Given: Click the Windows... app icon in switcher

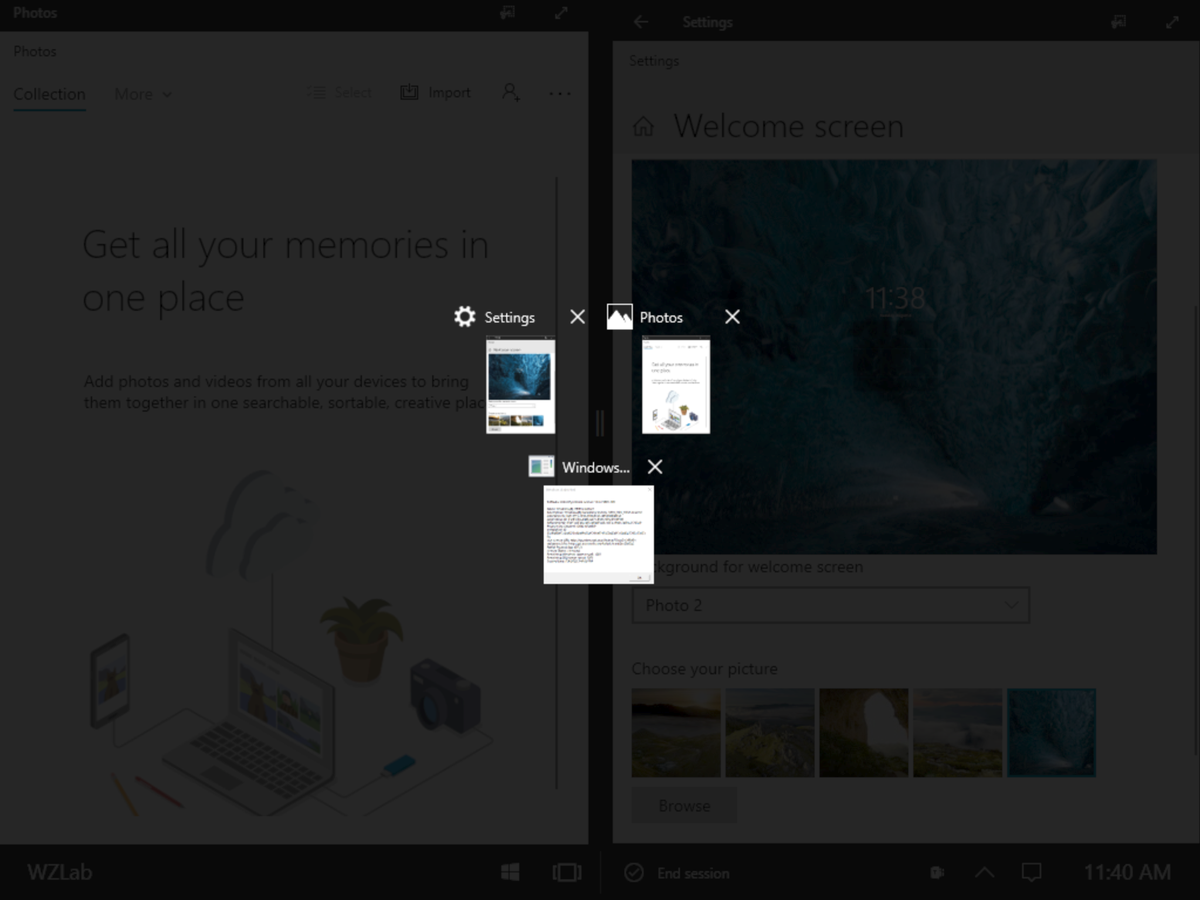Looking at the screenshot, I should (541, 467).
